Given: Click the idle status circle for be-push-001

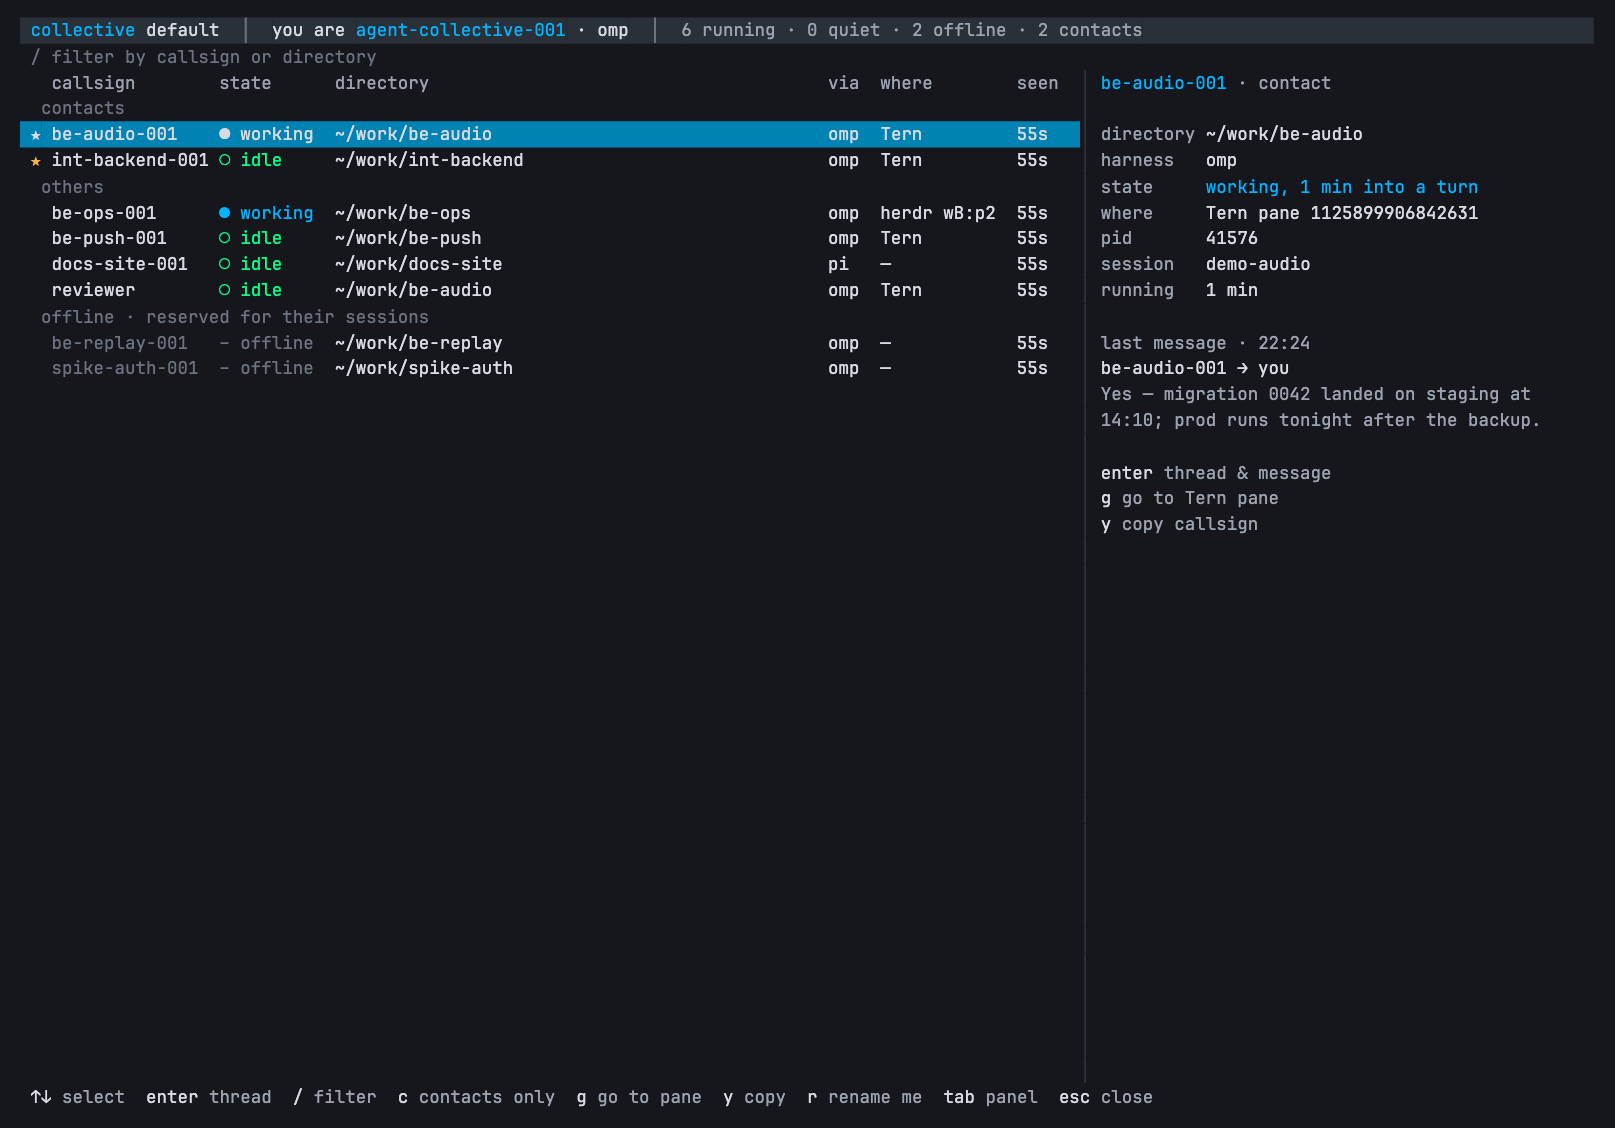Looking at the screenshot, I should coord(224,238).
